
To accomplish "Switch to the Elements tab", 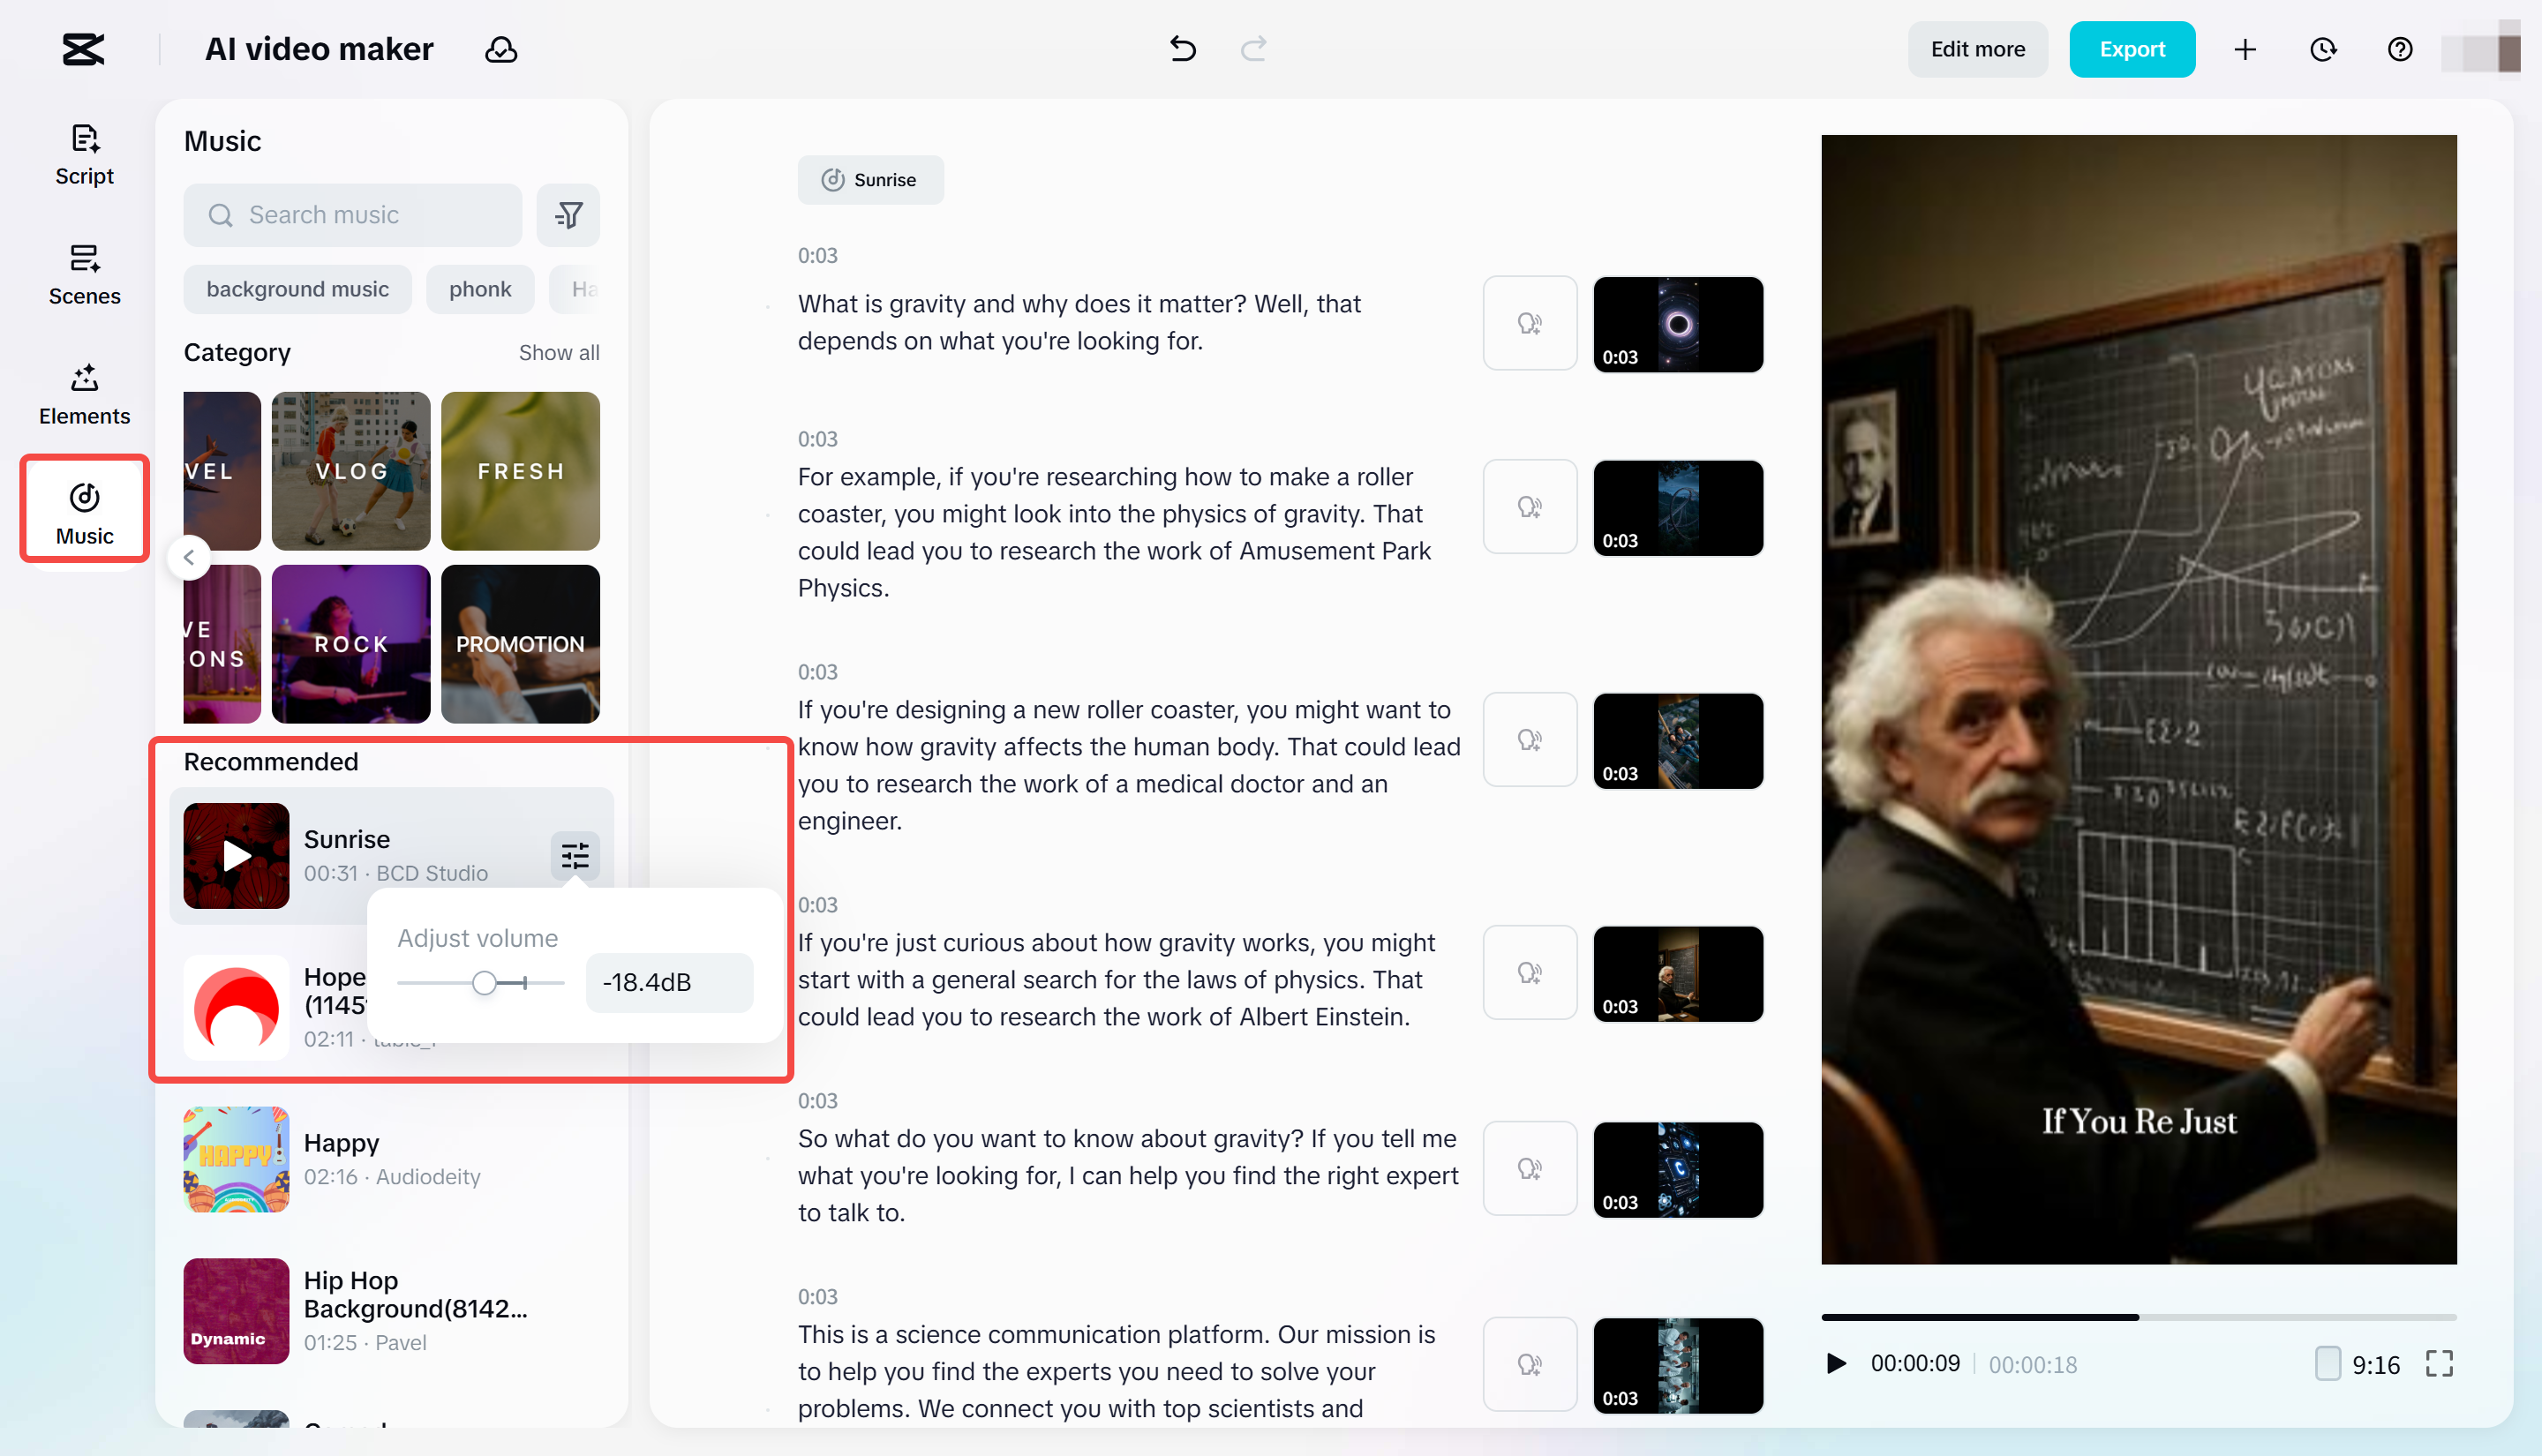I will pos(84,392).
